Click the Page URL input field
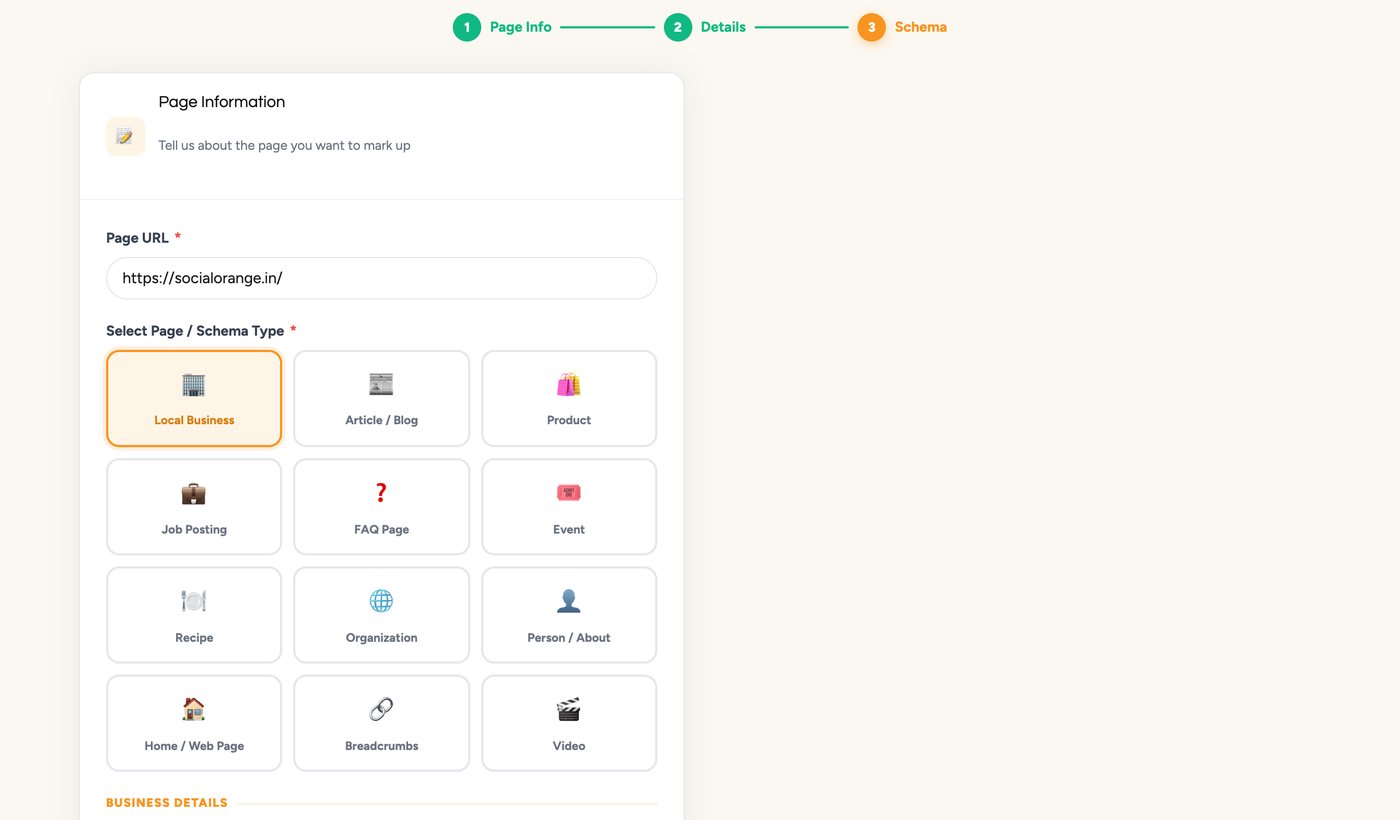The width and height of the screenshot is (1400, 820). 381,278
